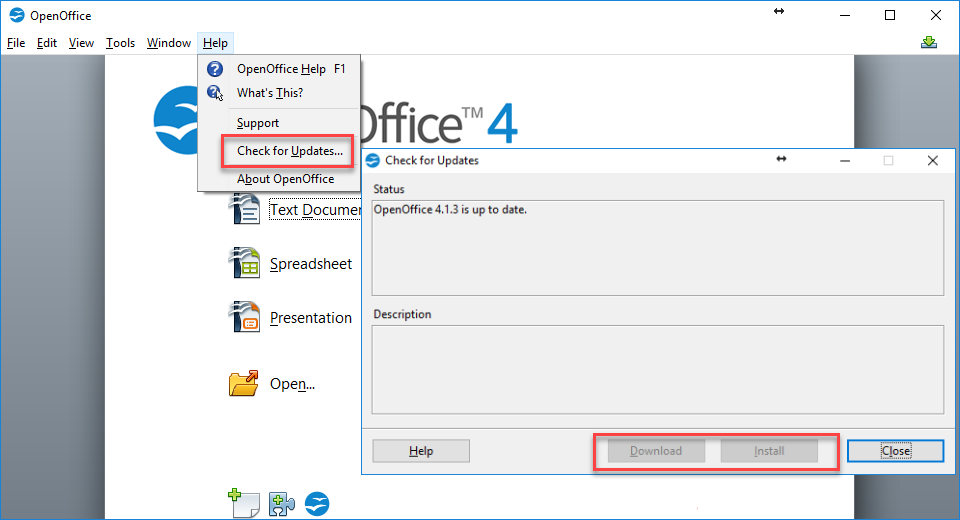Open About OpenOffice from Help menu
The width and height of the screenshot is (960, 520).
pos(280,179)
